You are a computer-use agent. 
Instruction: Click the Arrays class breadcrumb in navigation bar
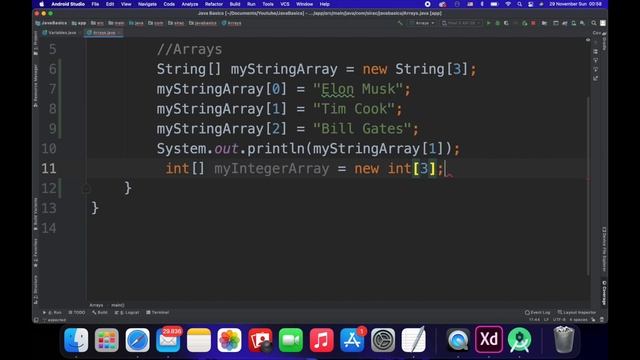point(231,23)
